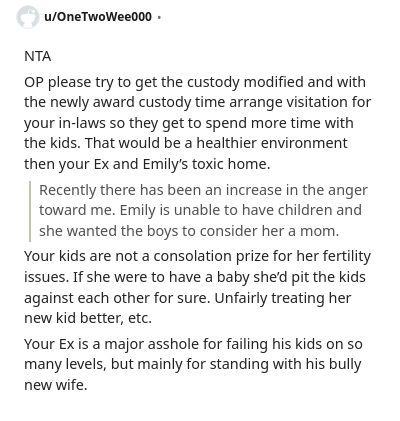Click the word OP starting the first paragraph
The height and width of the screenshot is (421, 400).
[x=34, y=82]
